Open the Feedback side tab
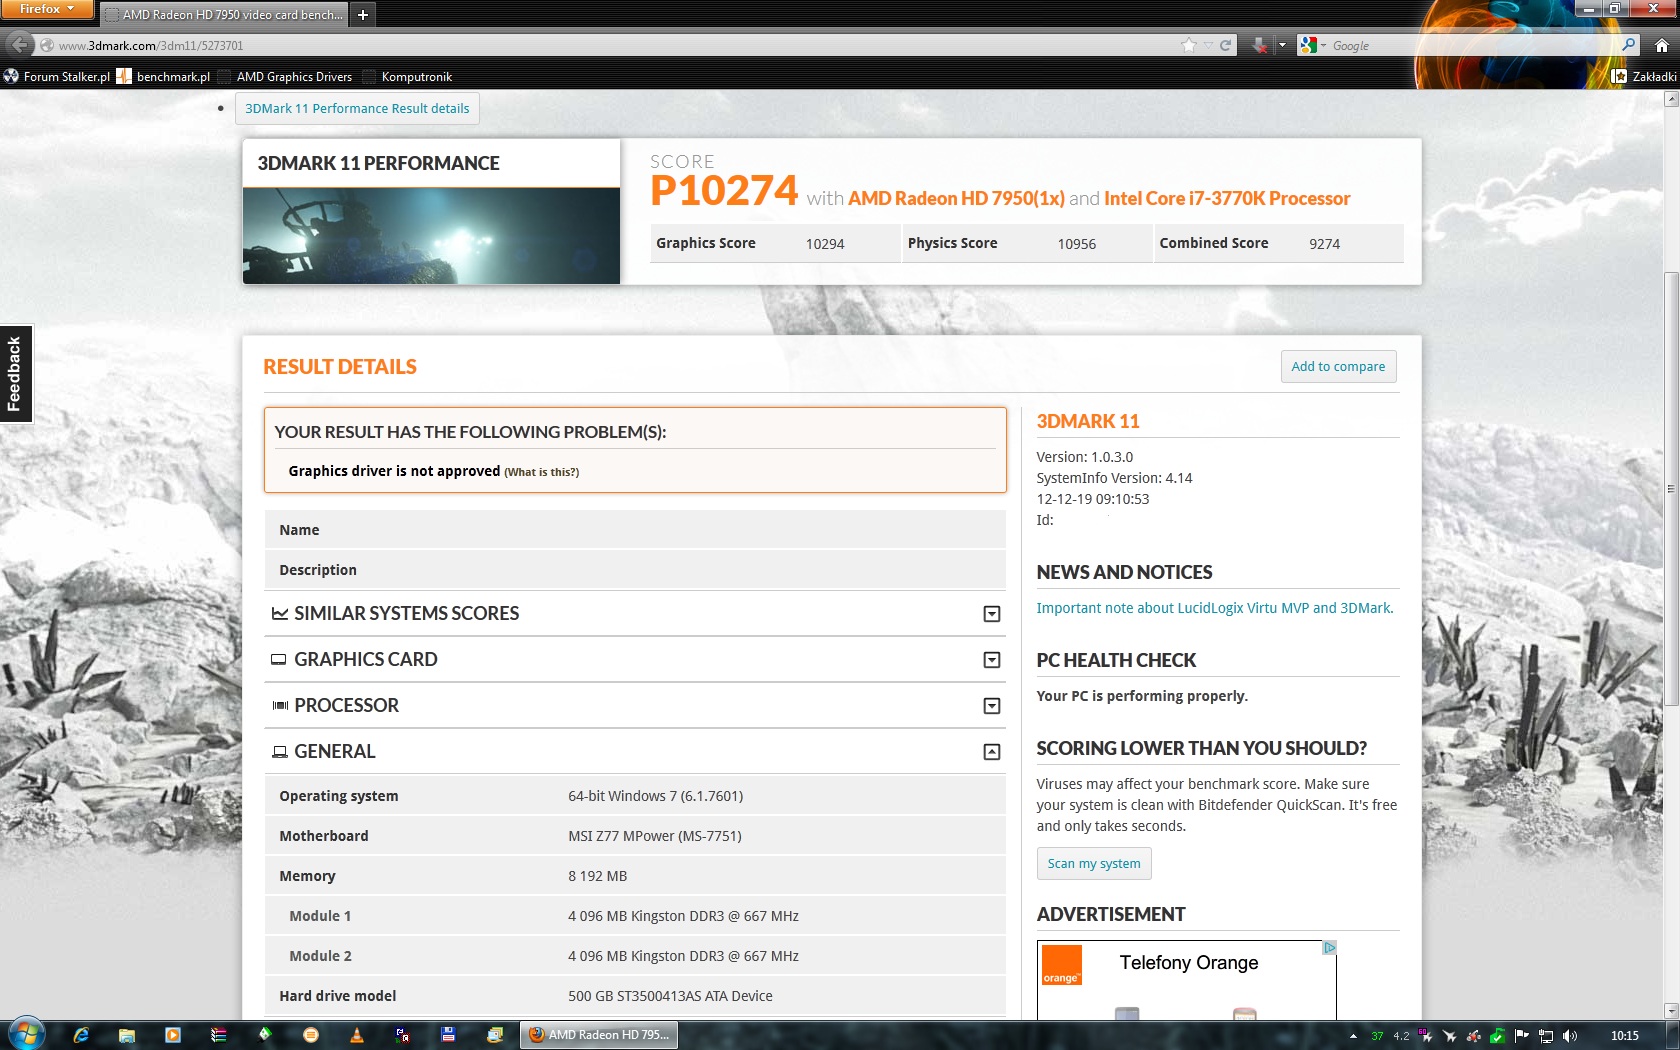1680x1050 pixels. click(x=16, y=374)
